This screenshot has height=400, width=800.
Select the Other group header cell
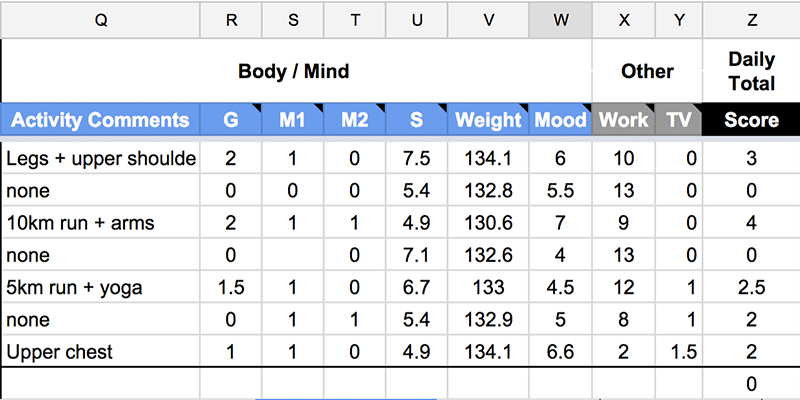click(647, 71)
